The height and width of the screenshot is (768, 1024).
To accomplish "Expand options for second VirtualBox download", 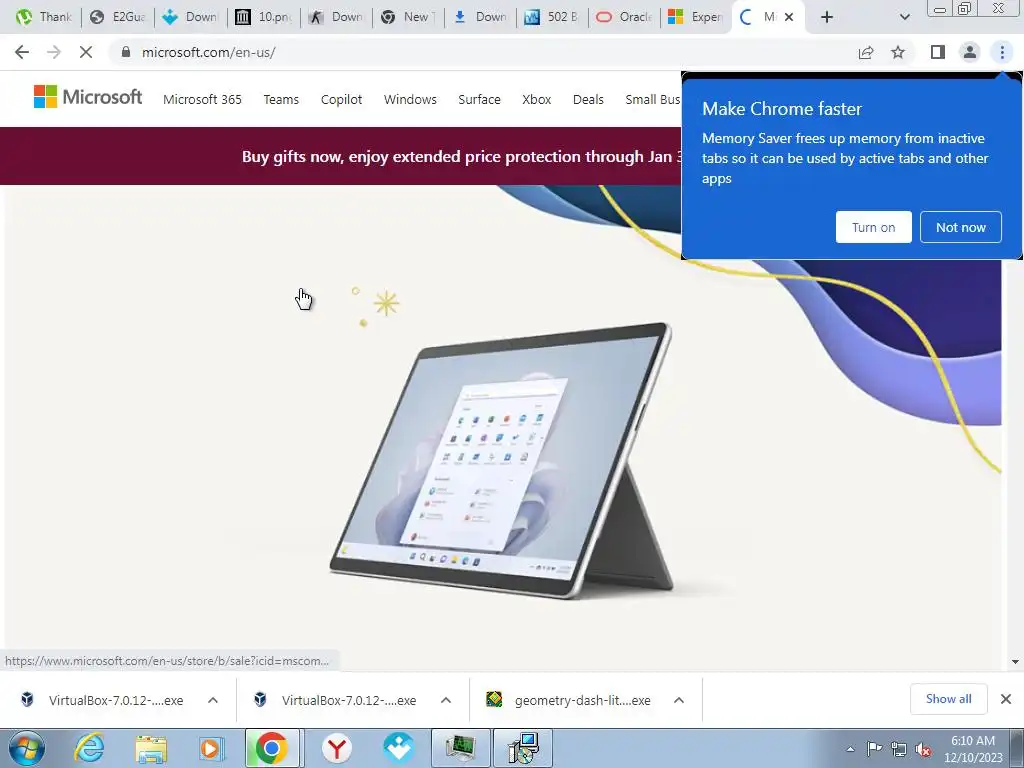I will click(x=446, y=700).
